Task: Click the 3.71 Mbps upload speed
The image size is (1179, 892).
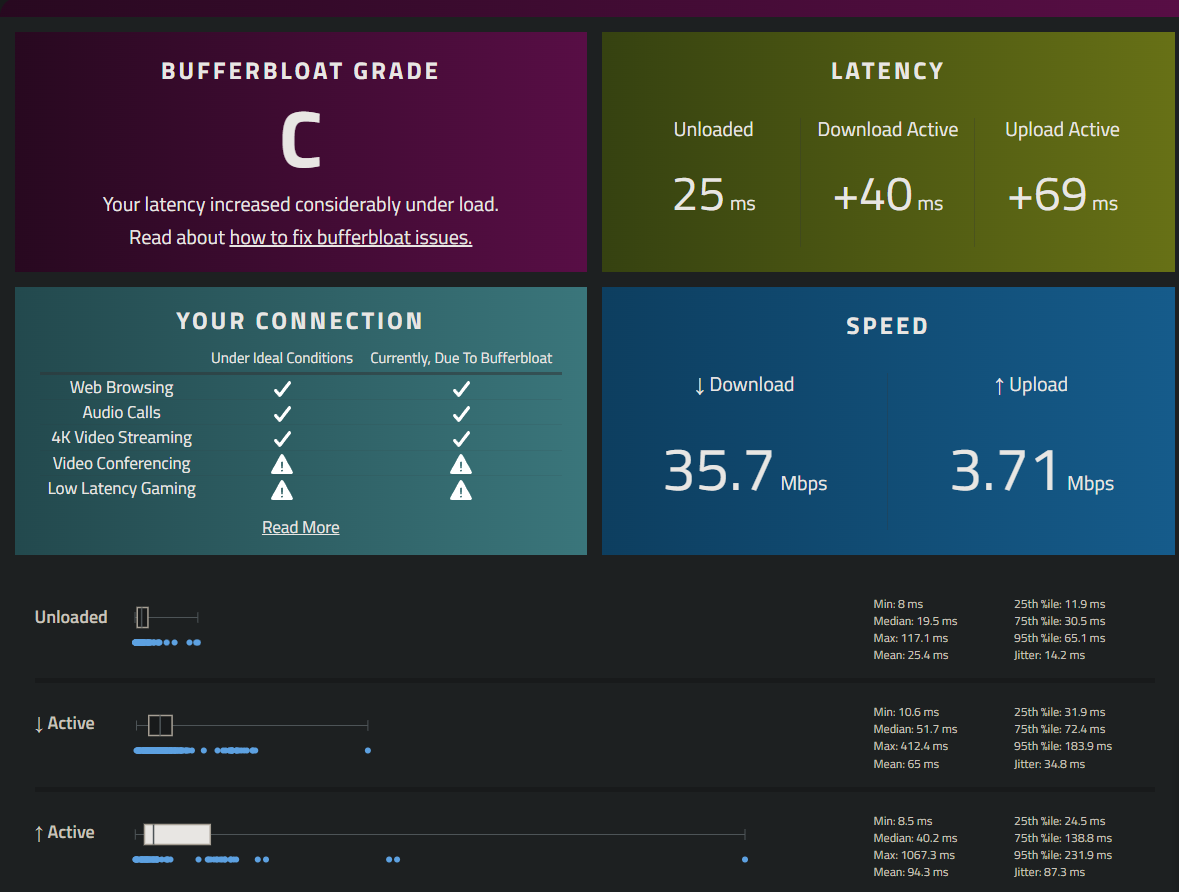Action: [x=1032, y=472]
